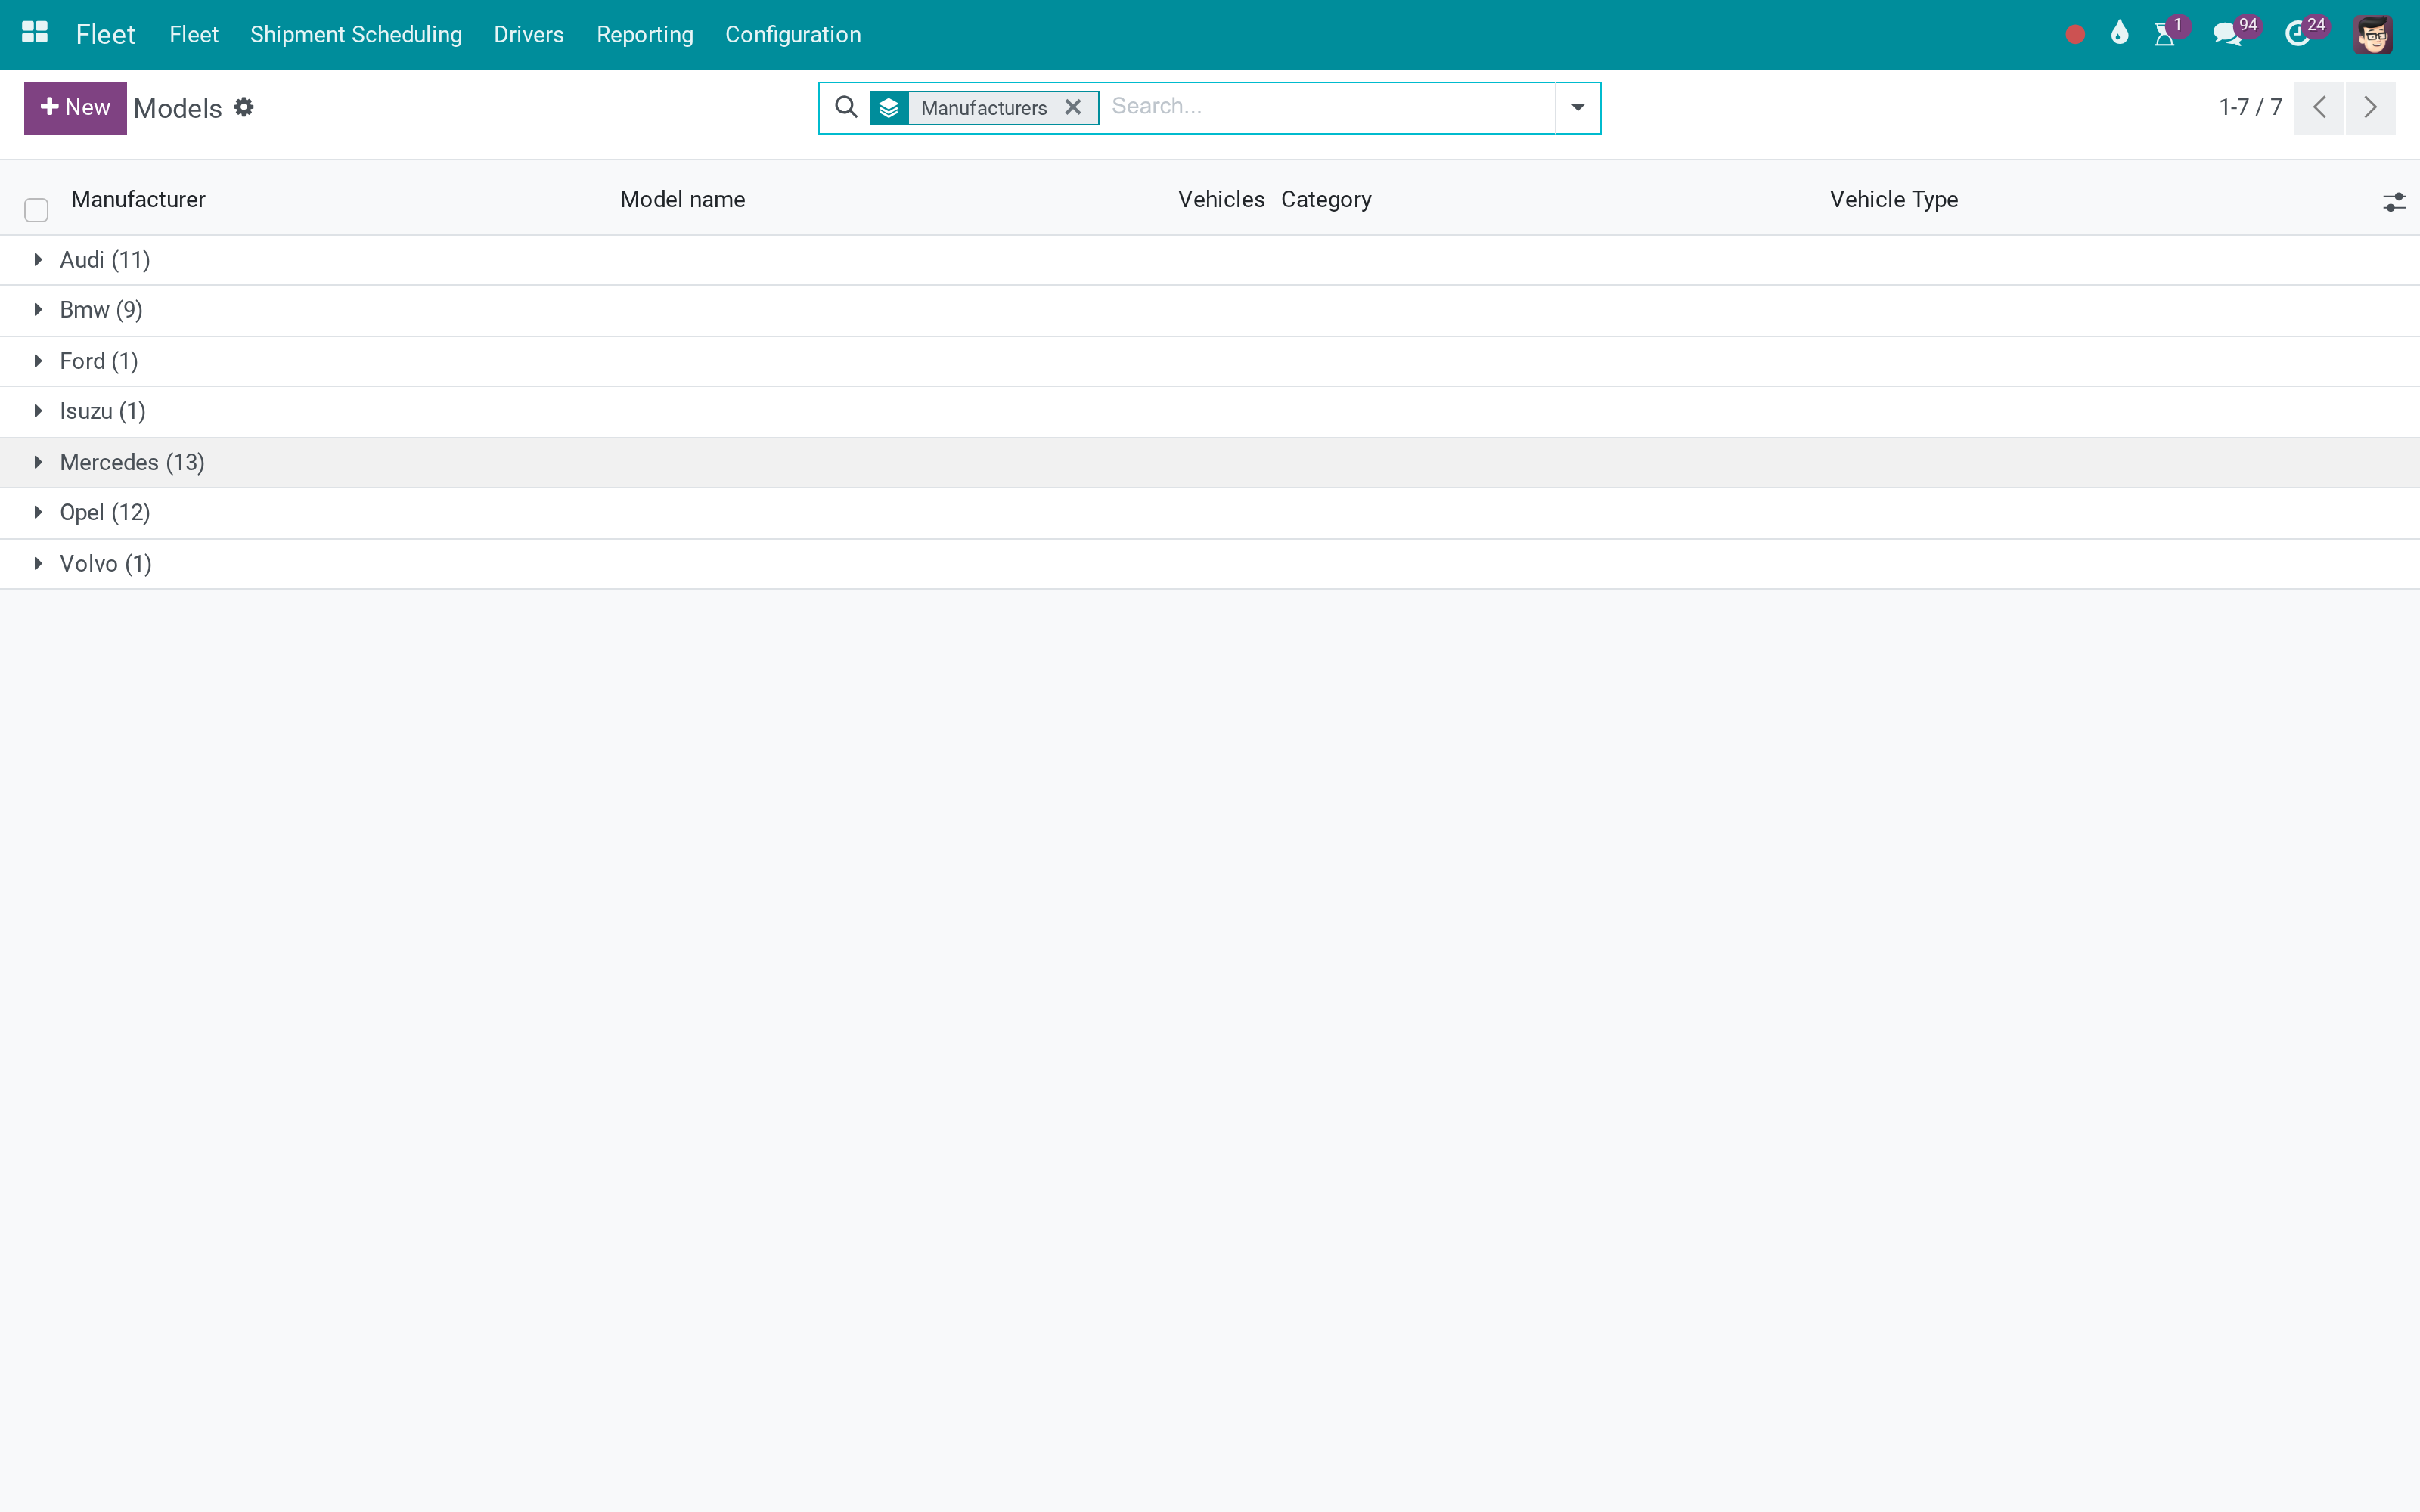Open the Configuration menu
The image size is (2420, 1512).
click(x=793, y=34)
